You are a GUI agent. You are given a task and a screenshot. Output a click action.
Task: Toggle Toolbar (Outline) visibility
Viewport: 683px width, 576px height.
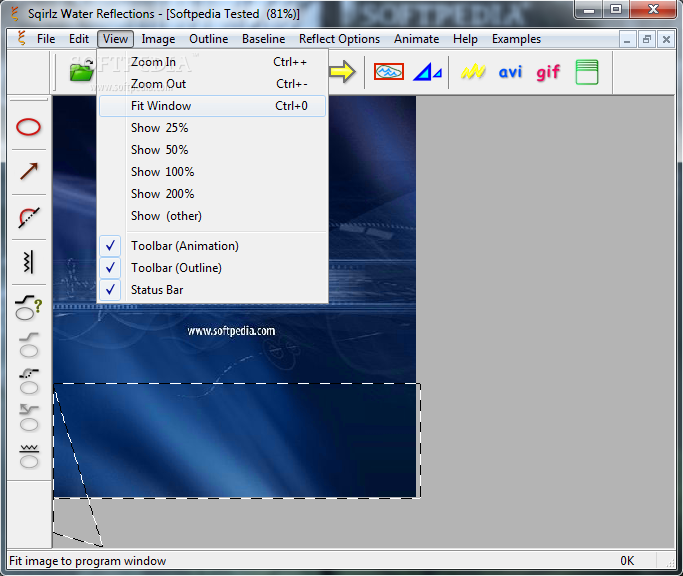[x=213, y=268]
